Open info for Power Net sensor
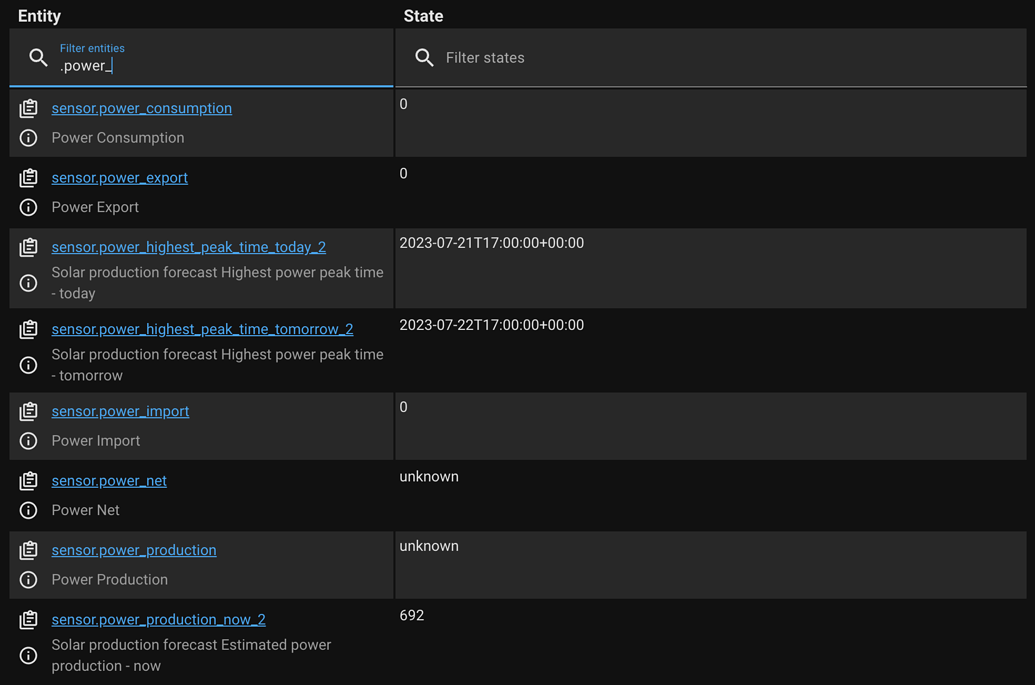1035x685 pixels. (28, 510)
